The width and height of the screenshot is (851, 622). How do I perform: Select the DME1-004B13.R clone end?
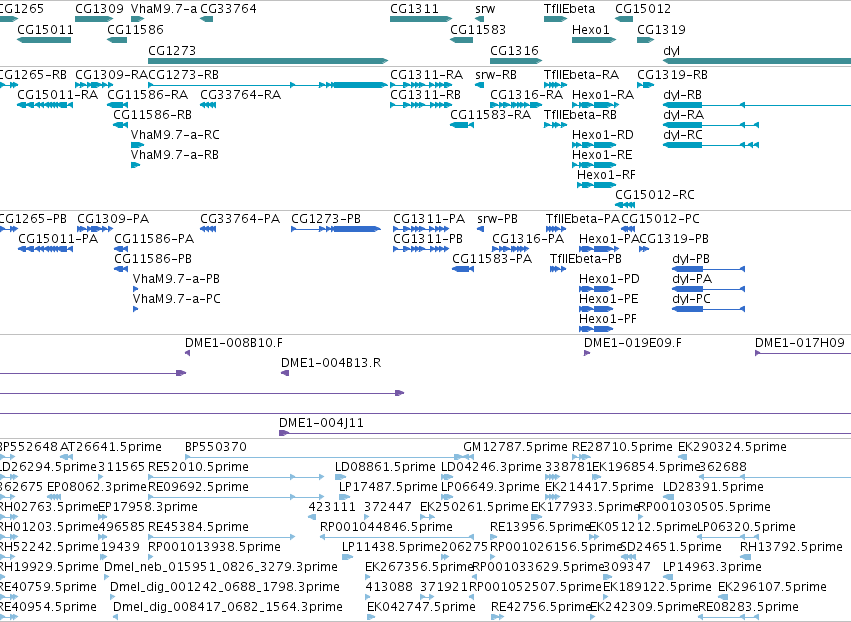coord(285,373)
